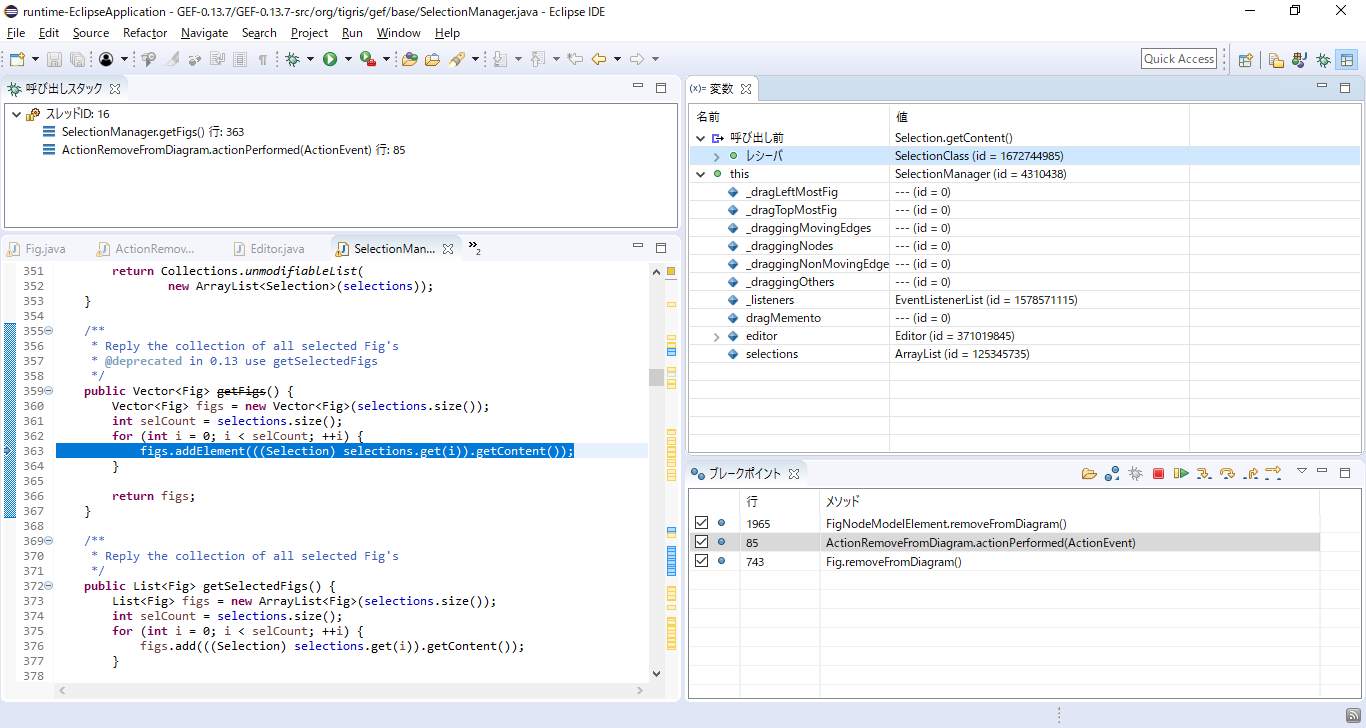Click the Run External Tools icon
The image size is (1366, 728).
click(368, 59)
